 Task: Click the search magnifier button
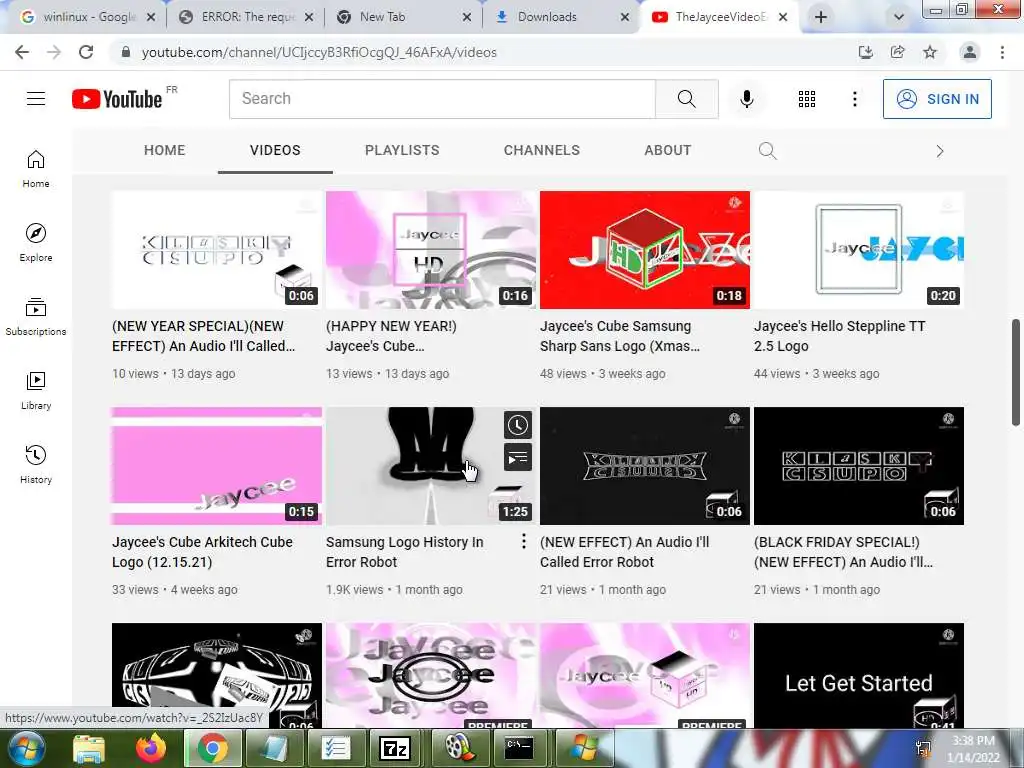tap(686, 99)
